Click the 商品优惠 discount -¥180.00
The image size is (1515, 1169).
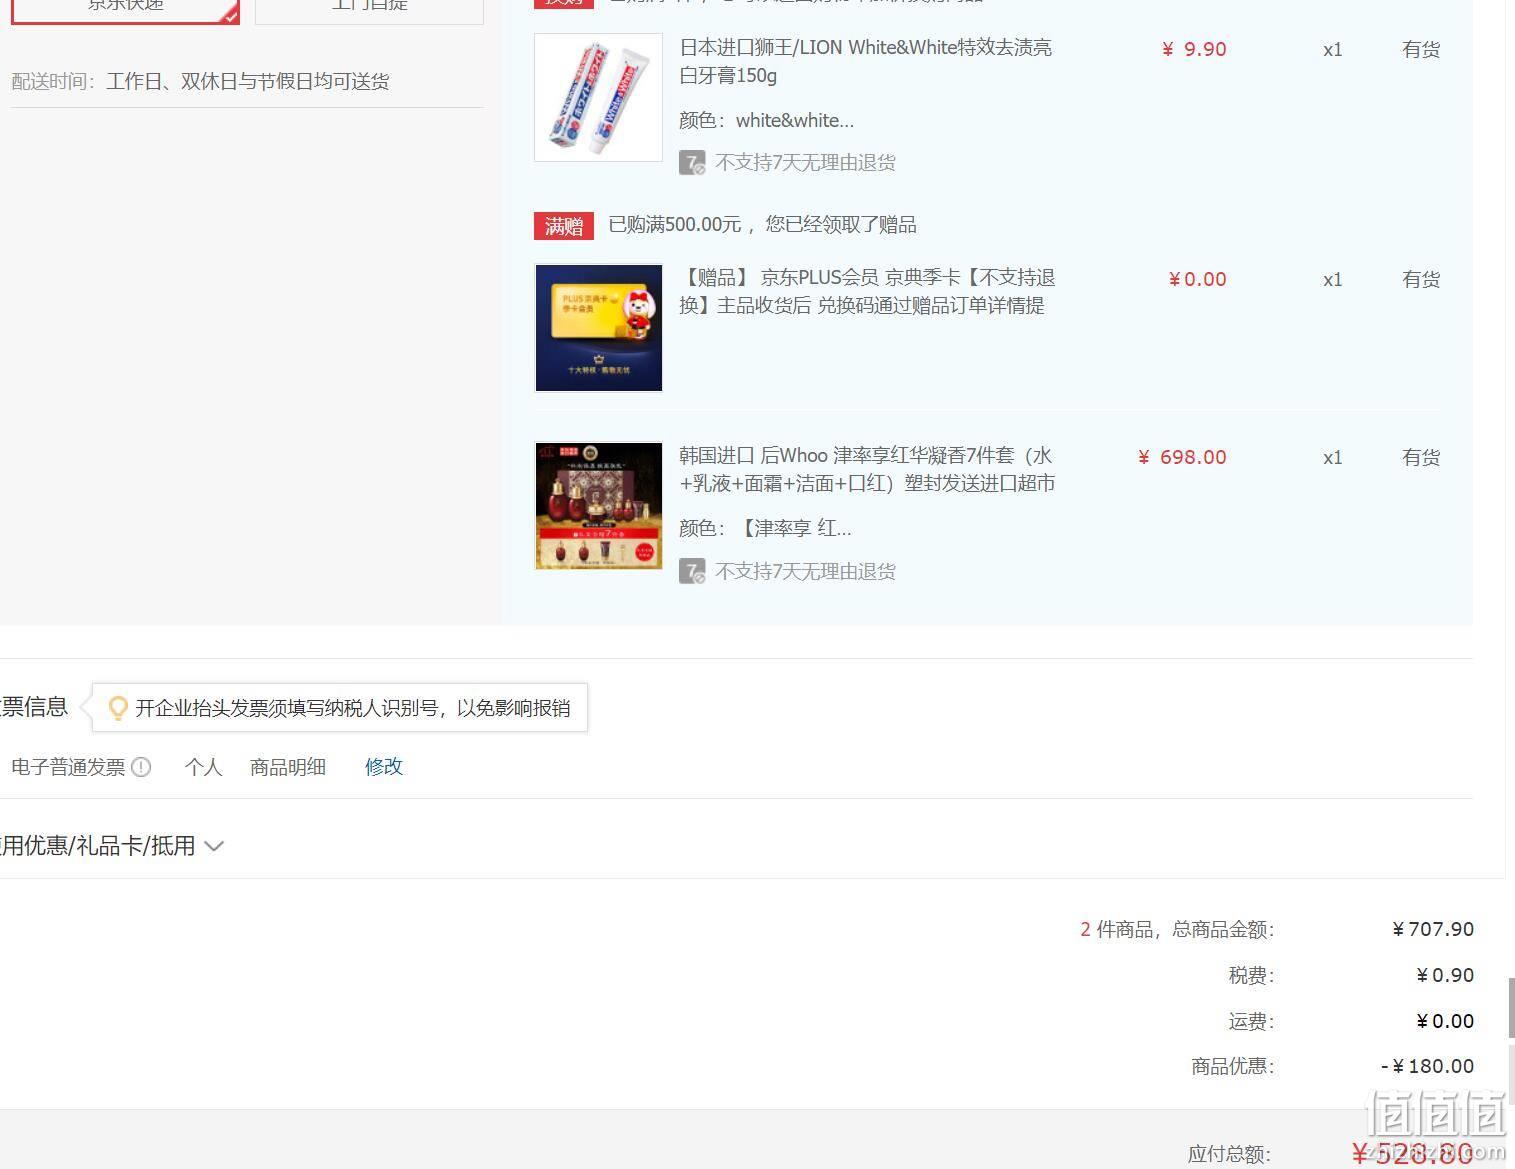[x=1427, y=1066]
